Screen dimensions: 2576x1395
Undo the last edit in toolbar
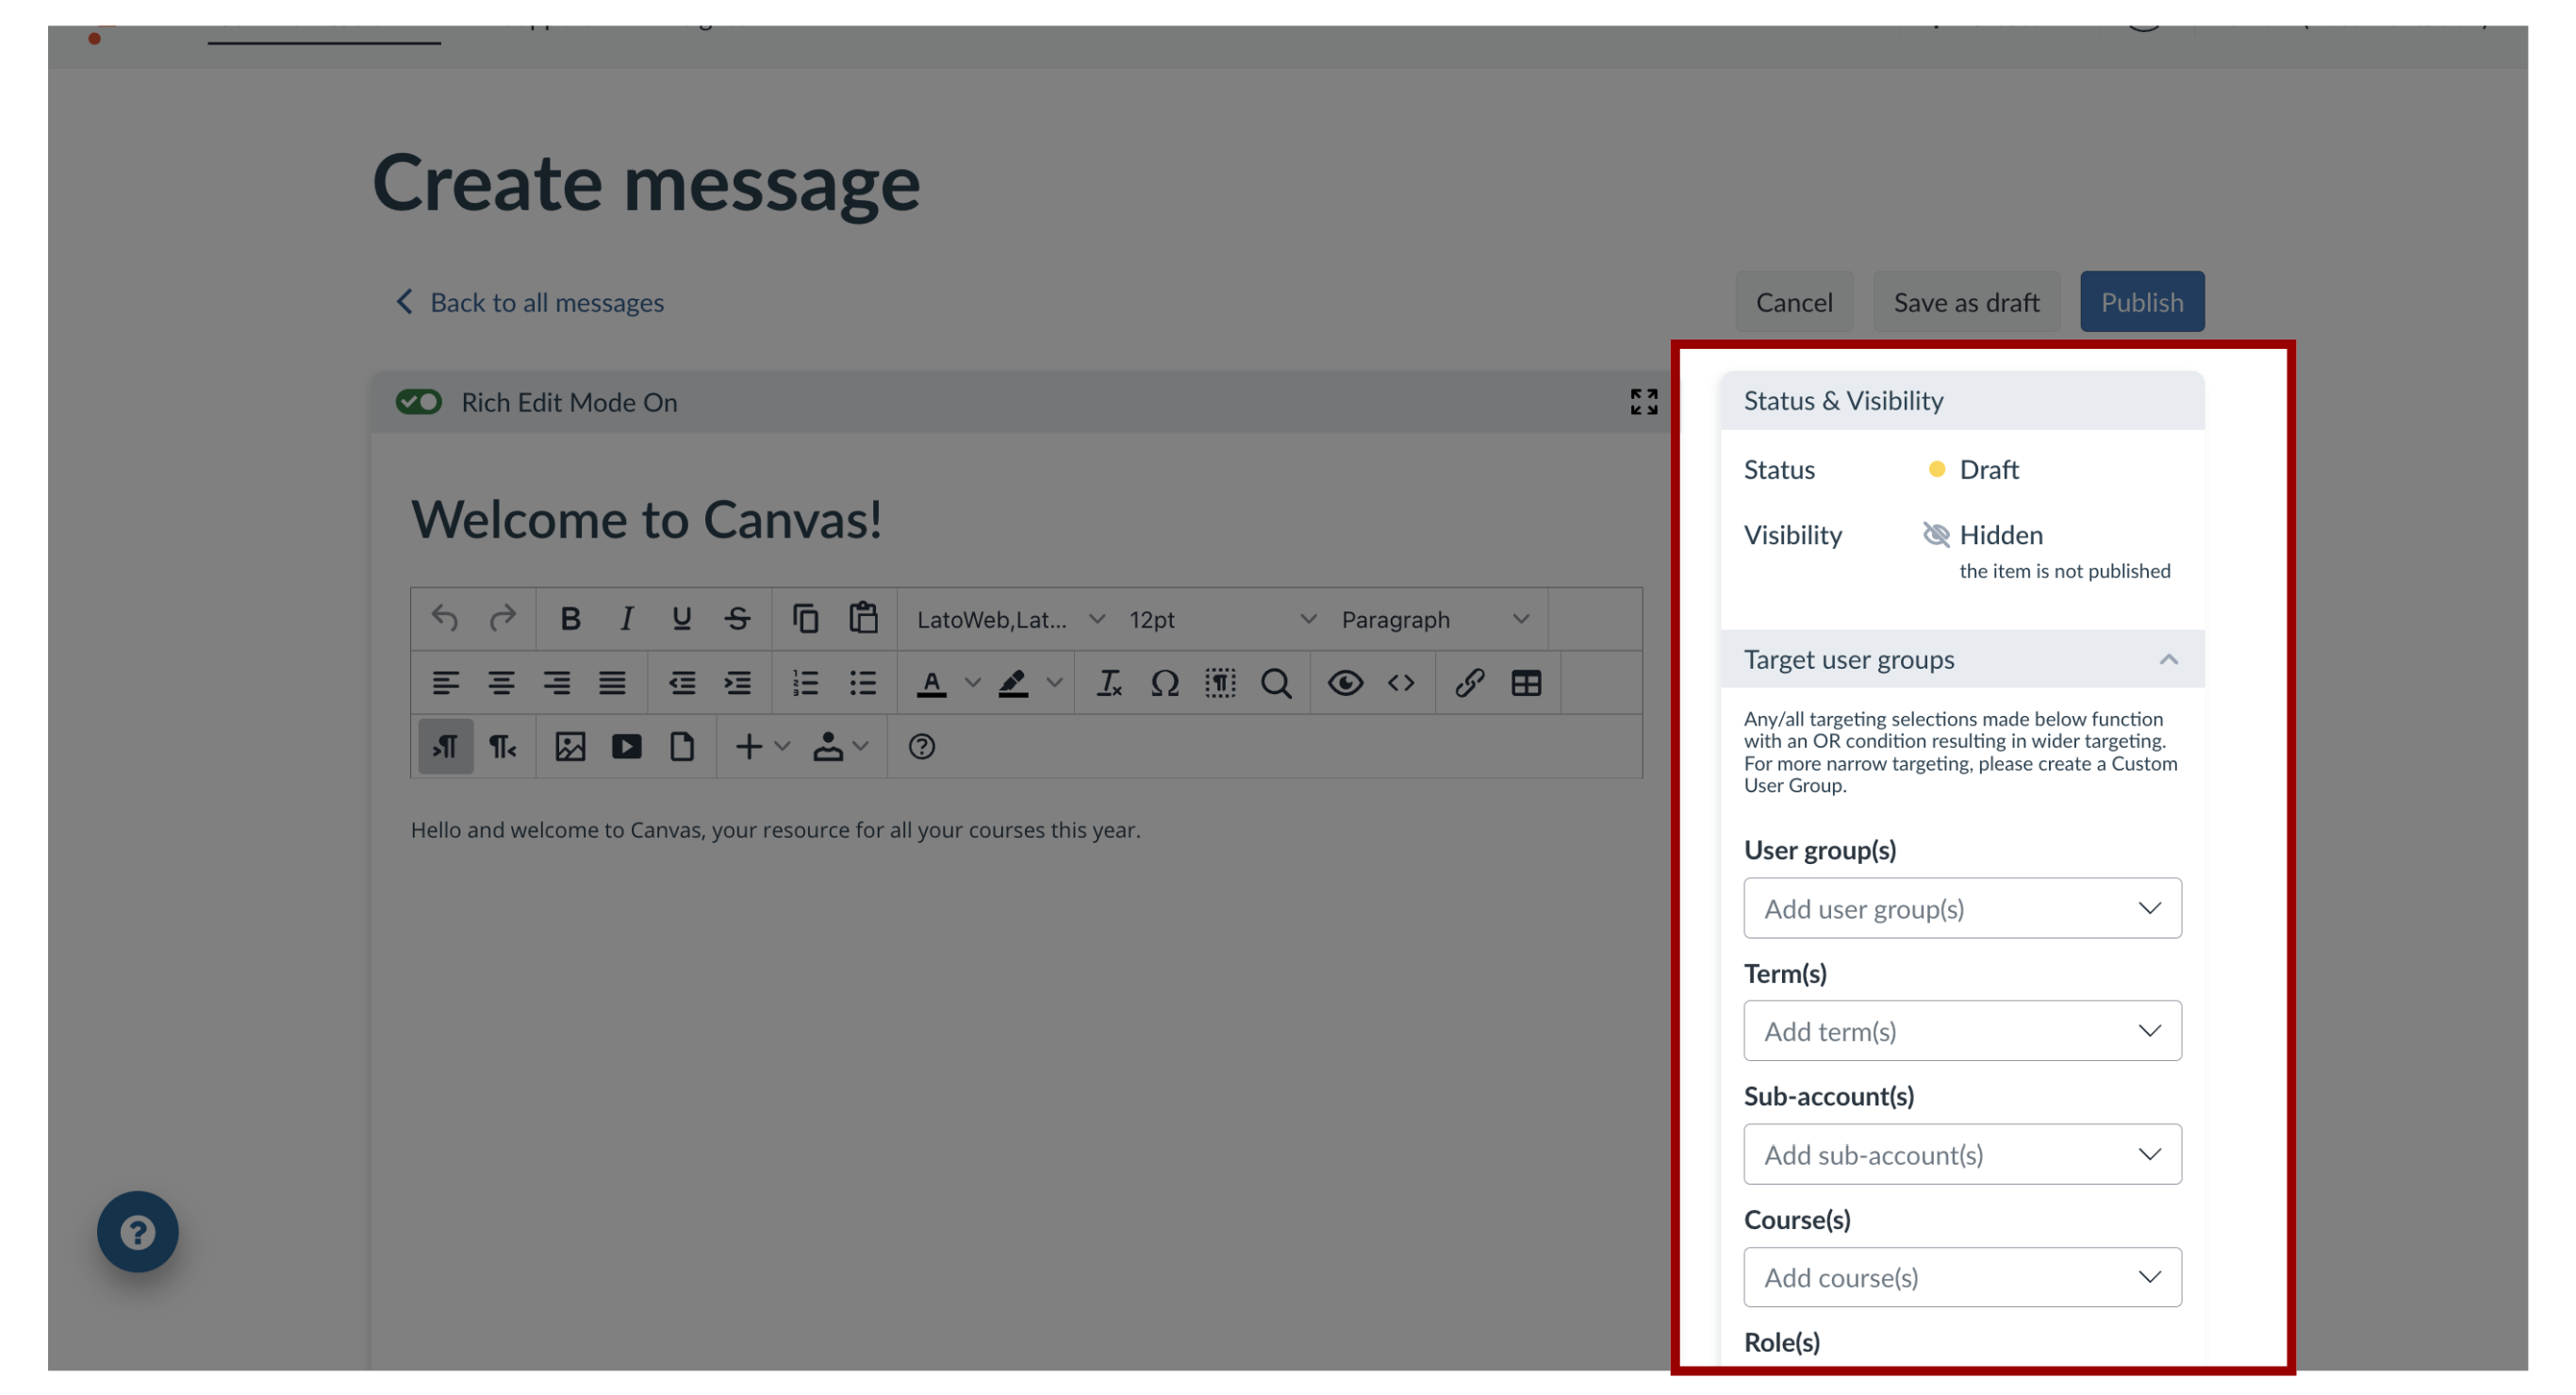click(444, 619)
